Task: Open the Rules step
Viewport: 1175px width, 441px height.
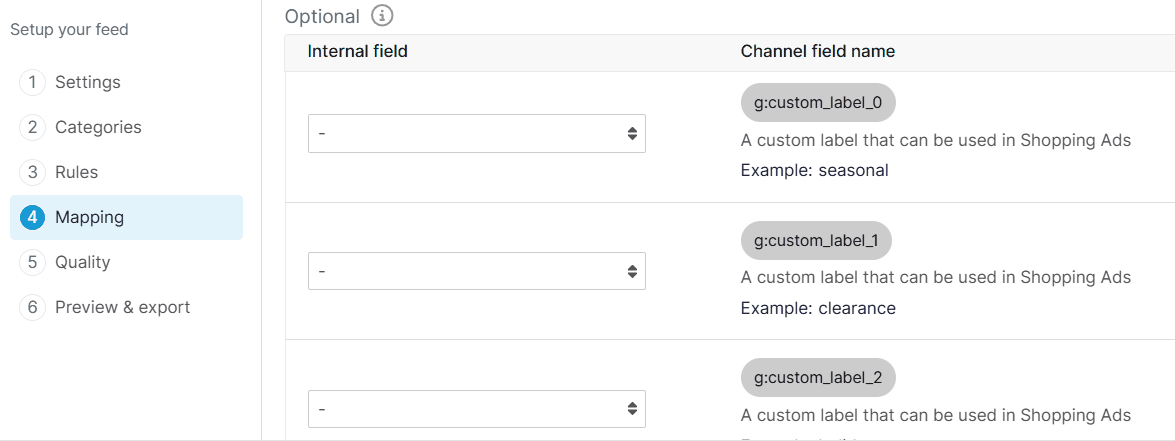Action: click(76, 172)
